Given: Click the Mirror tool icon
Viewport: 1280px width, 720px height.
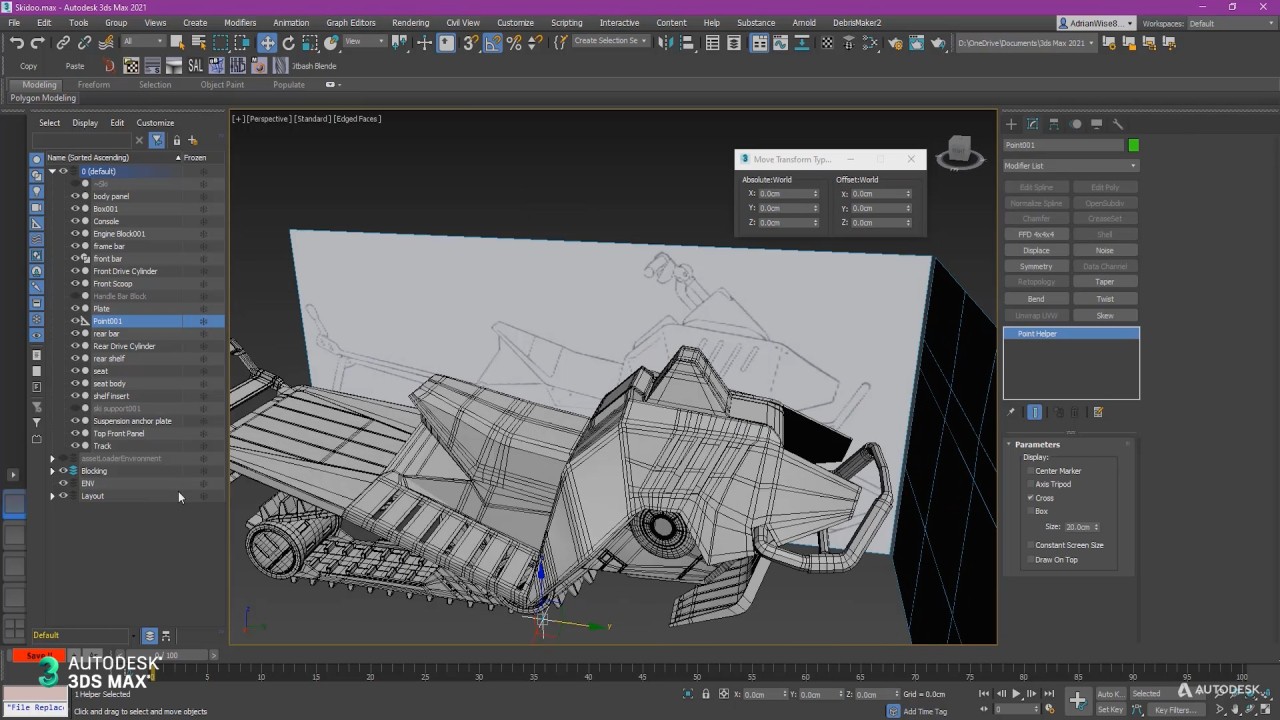Looking at the screenshot, I should [x=665, y=42].
